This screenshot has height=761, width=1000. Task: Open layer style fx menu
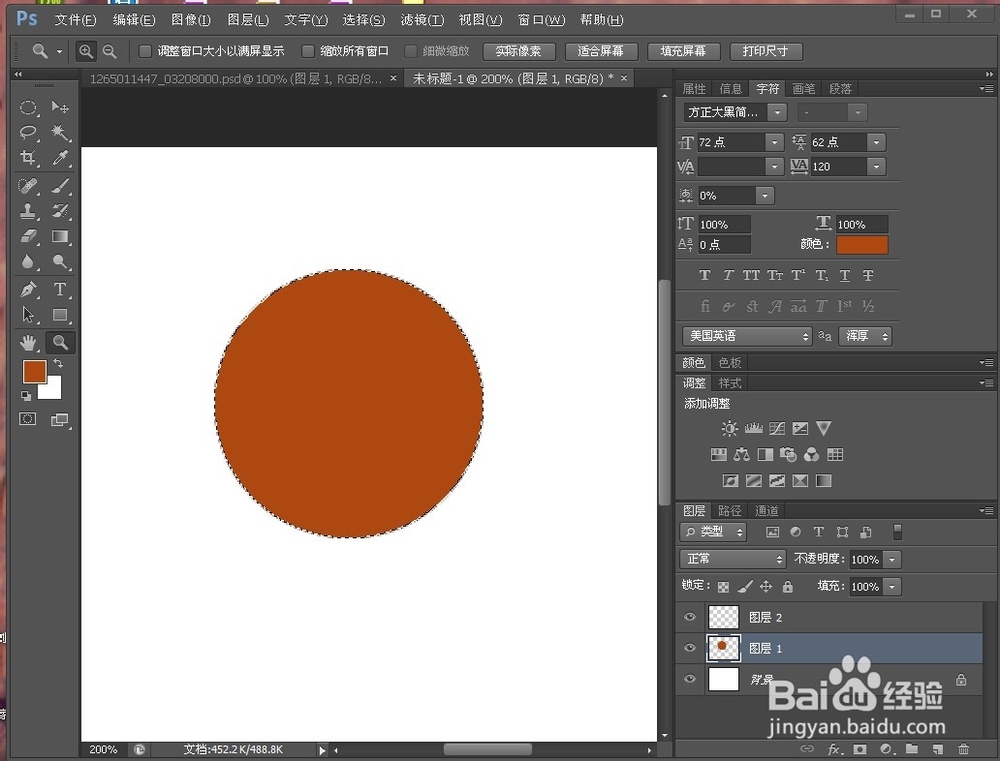(x=834, y=749)
